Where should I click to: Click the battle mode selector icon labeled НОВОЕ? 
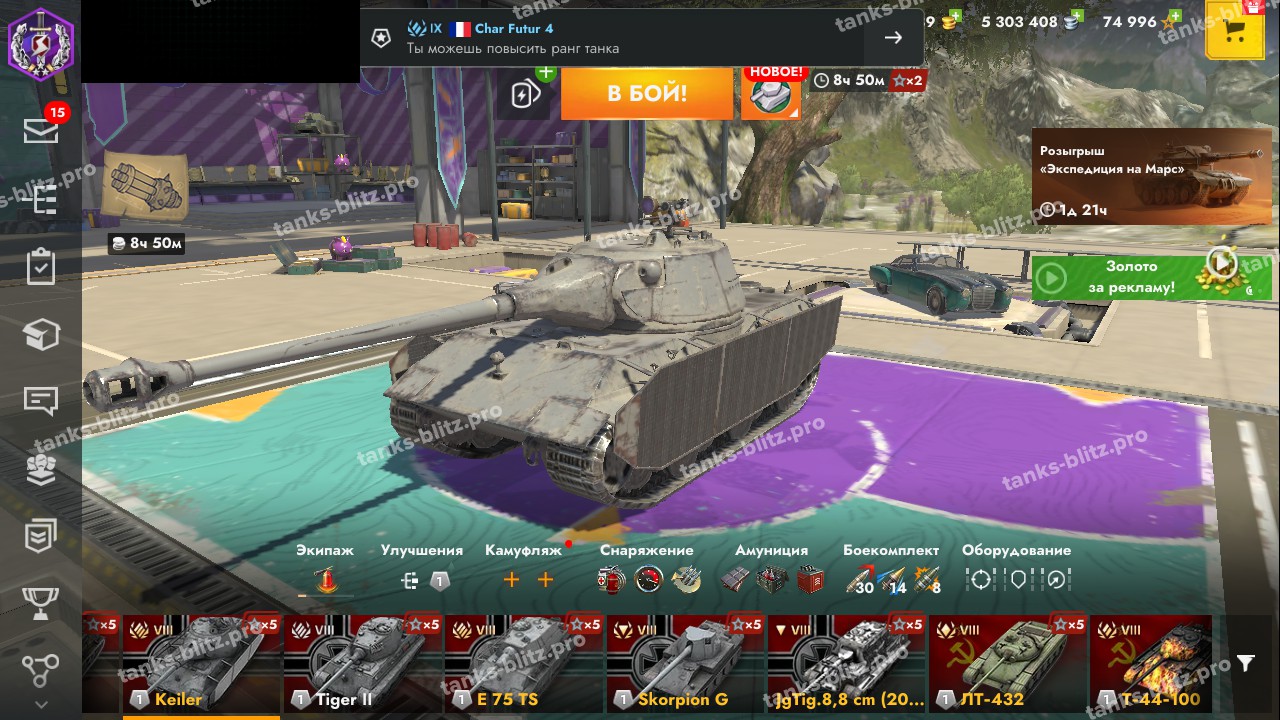(771, 94)
